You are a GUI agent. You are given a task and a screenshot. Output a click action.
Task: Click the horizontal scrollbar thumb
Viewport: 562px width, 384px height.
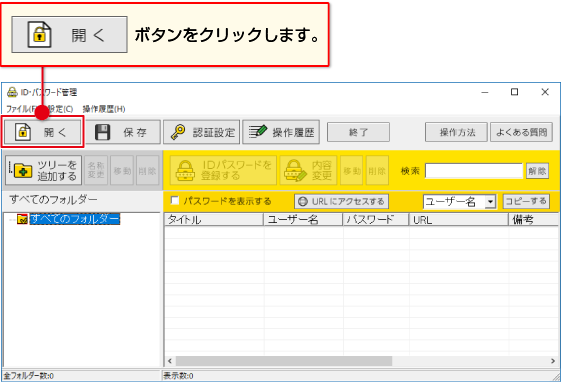(284, 361)
